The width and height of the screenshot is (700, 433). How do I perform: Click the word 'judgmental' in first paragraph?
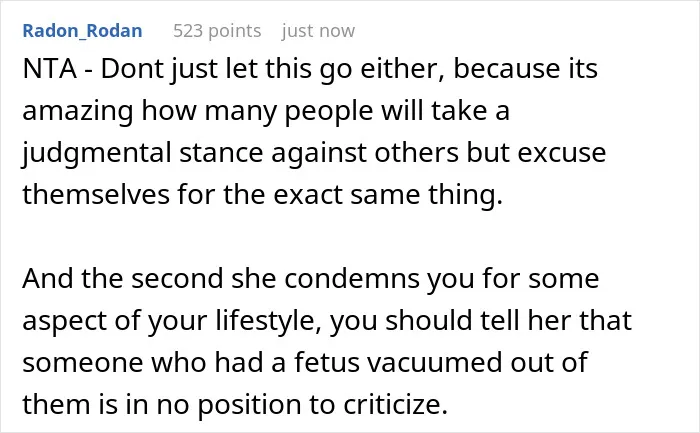pyautogui.click(x=97, y=153)
